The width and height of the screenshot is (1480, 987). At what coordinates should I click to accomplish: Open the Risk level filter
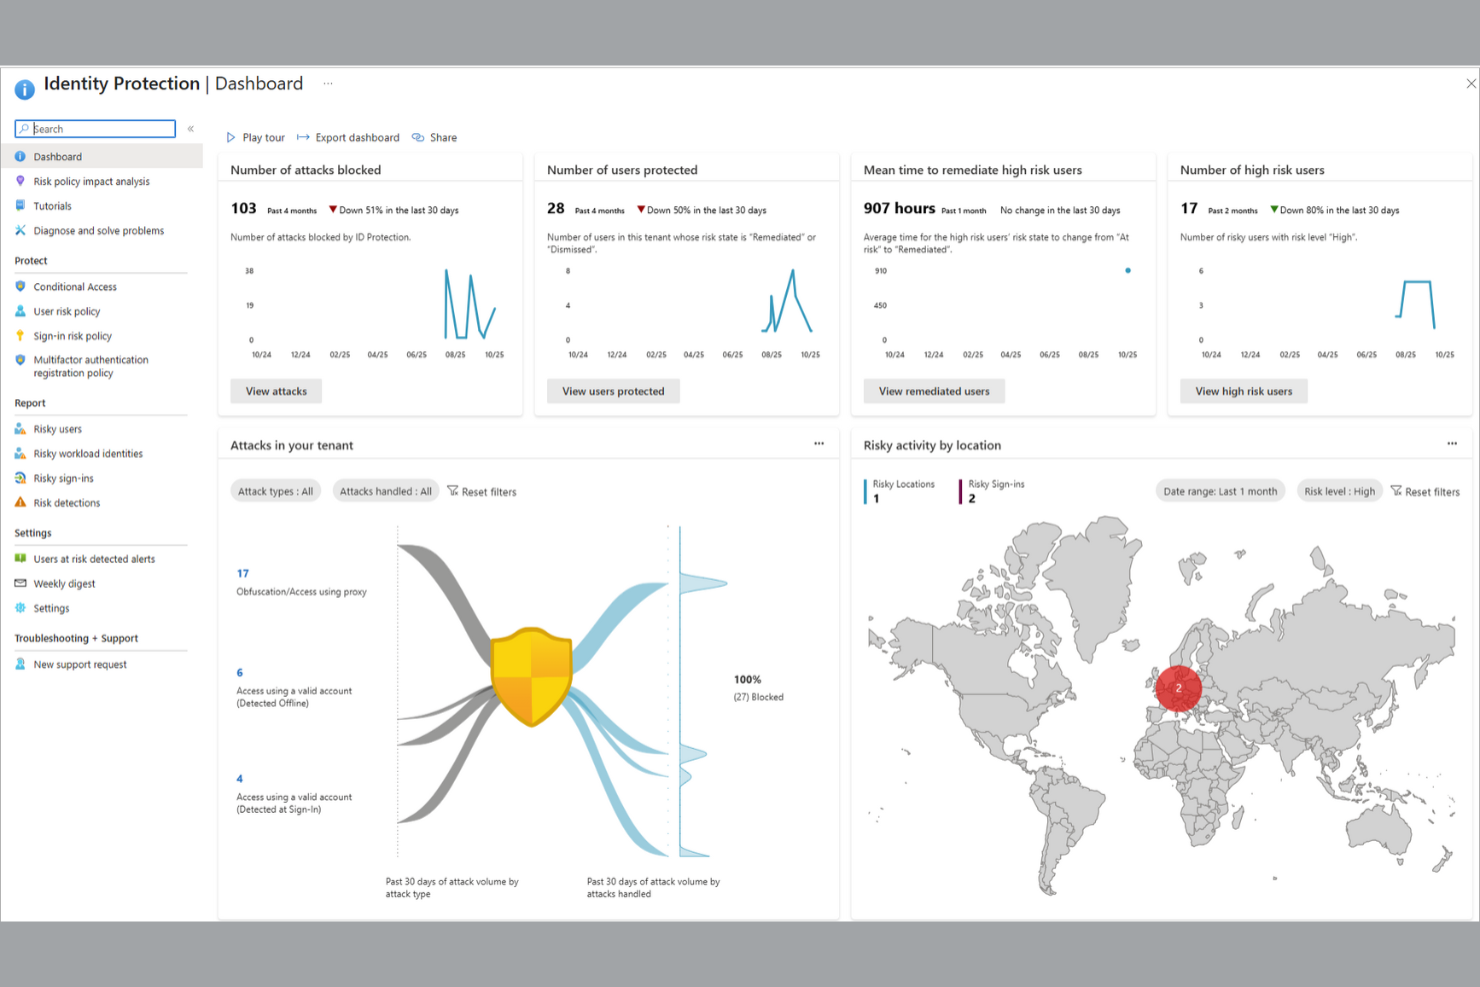pos(1339,491)
